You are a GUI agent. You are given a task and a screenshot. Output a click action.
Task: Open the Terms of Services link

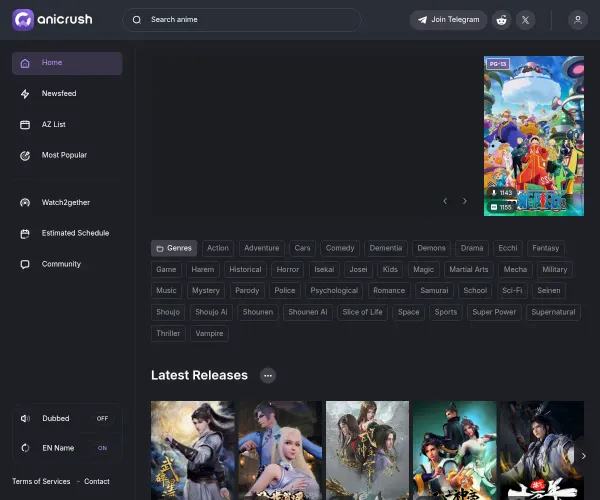click(x=41, y=481)
